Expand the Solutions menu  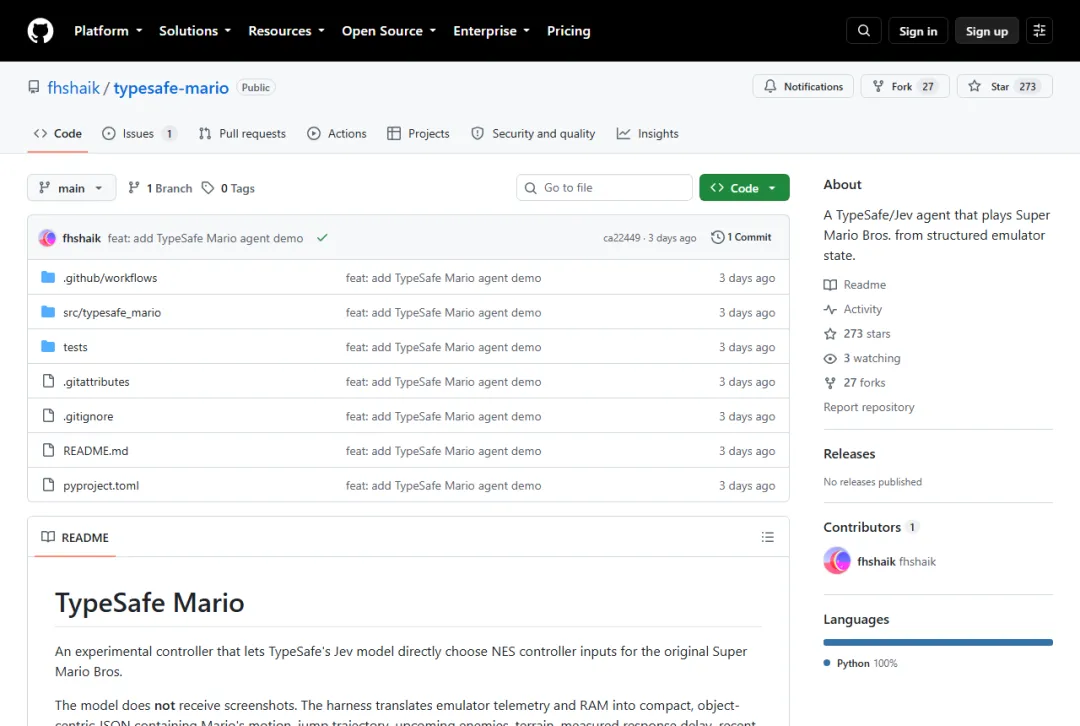[195, 31]
